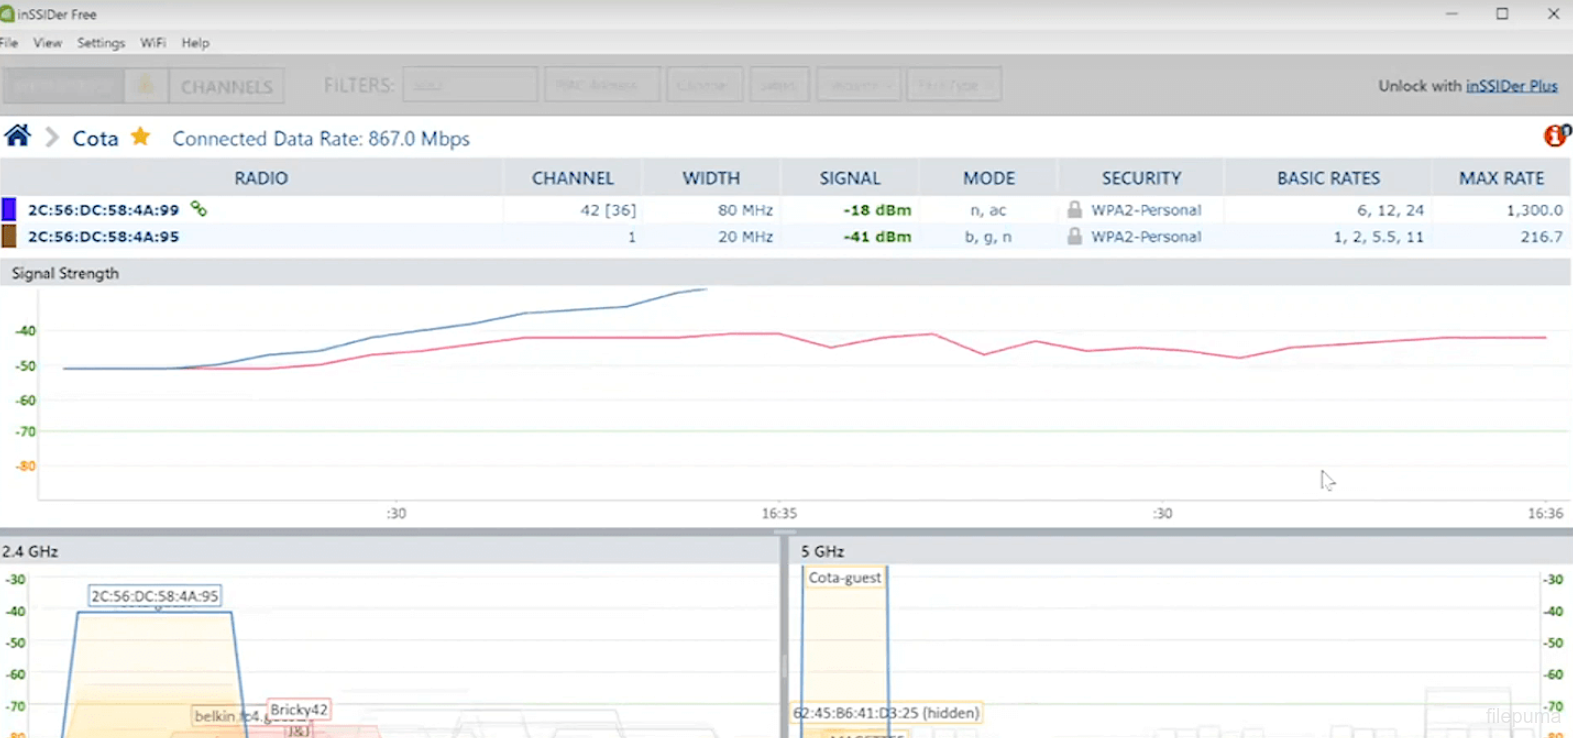Click the lock icon on the 20 MHz radio row
This screenshot has width=1573, height=738.
pyautogui.click(x=1074, y=237)
